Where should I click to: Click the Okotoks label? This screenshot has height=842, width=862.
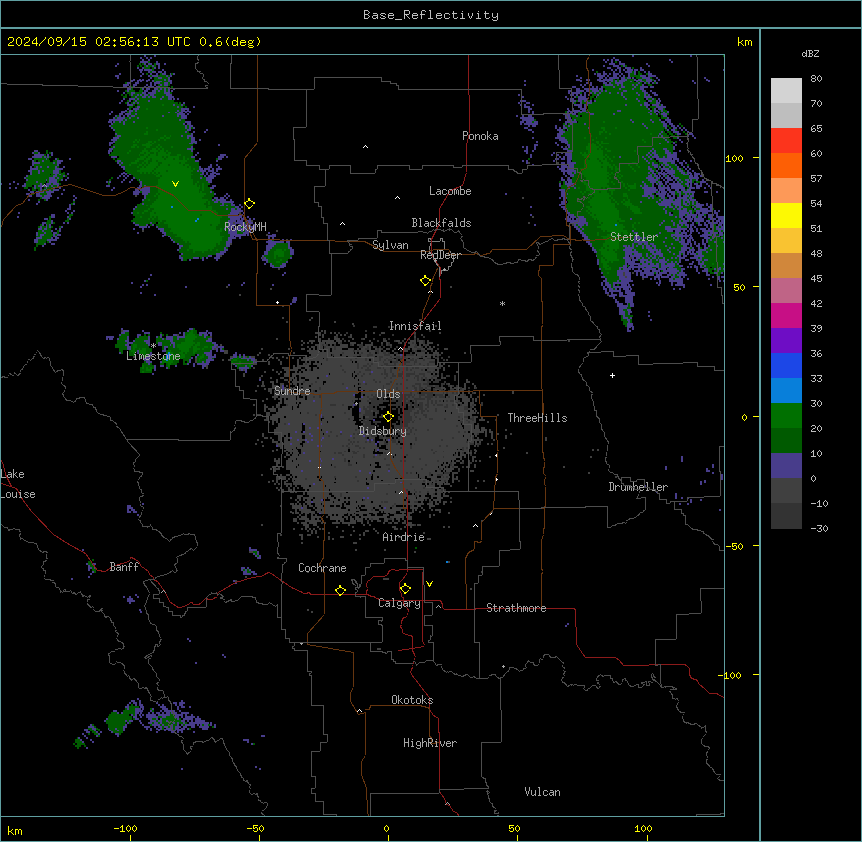click(412, 700)
